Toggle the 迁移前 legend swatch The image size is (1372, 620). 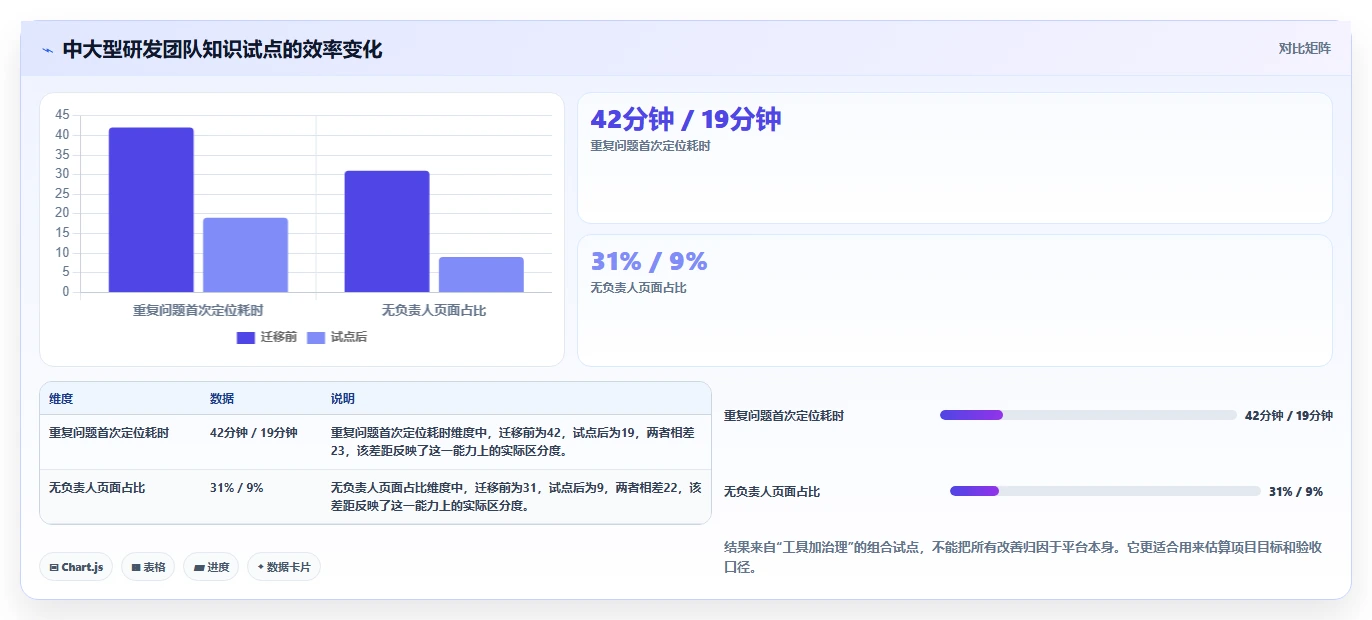click(246, 337)
